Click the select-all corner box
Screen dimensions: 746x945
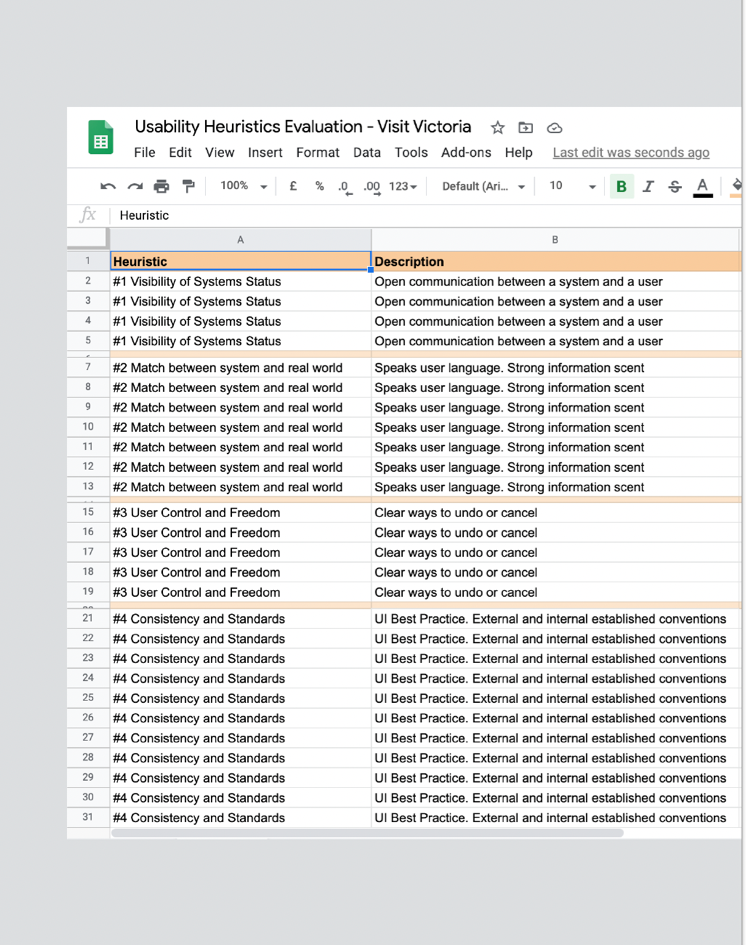(88, 239)
